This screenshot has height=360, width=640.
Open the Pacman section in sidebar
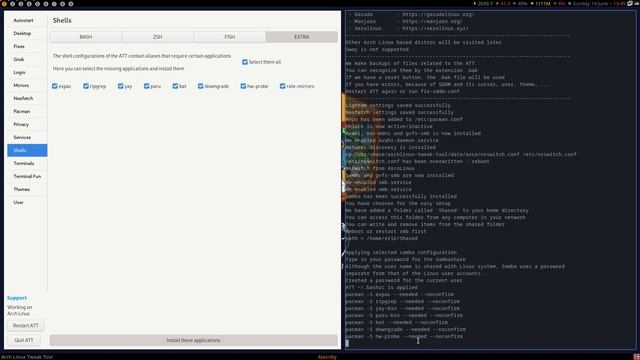coord(27,111)
